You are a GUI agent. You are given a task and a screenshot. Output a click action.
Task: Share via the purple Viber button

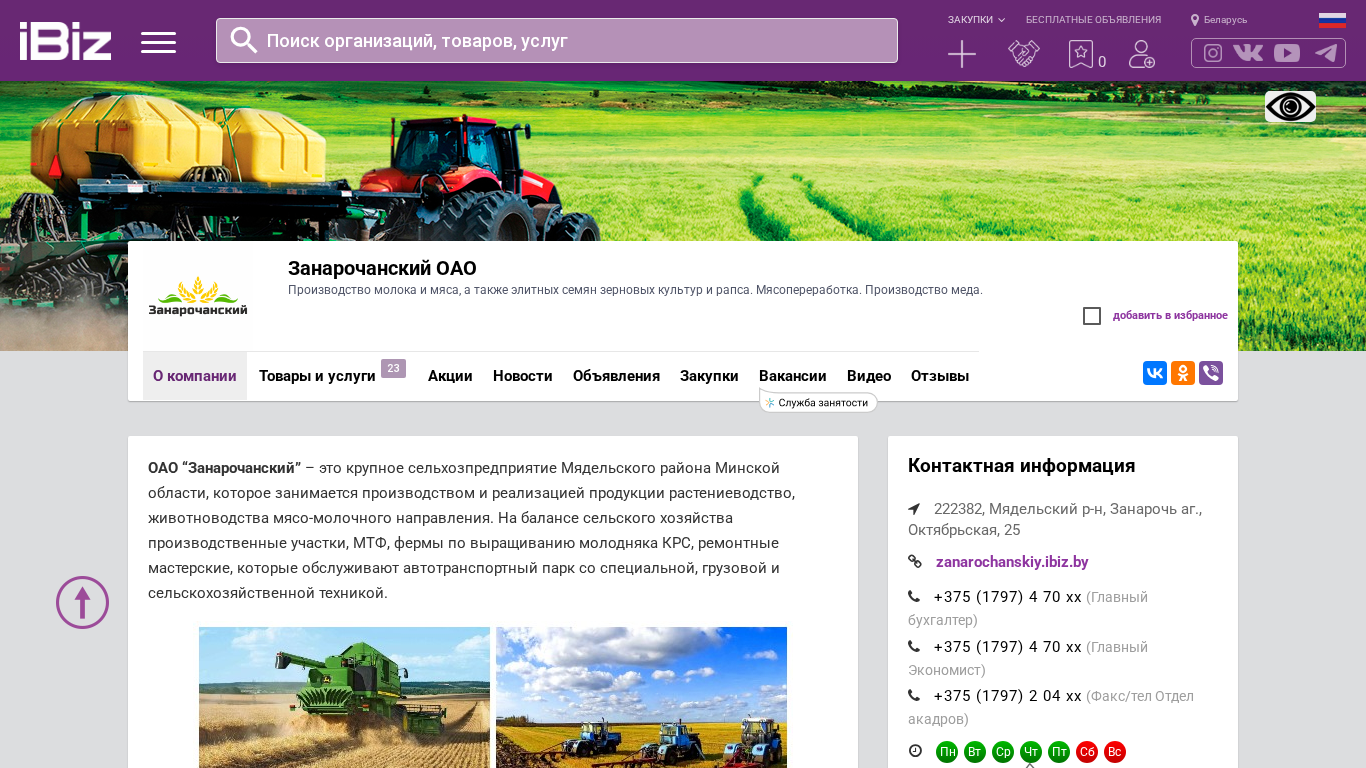tap(1211, 373)
